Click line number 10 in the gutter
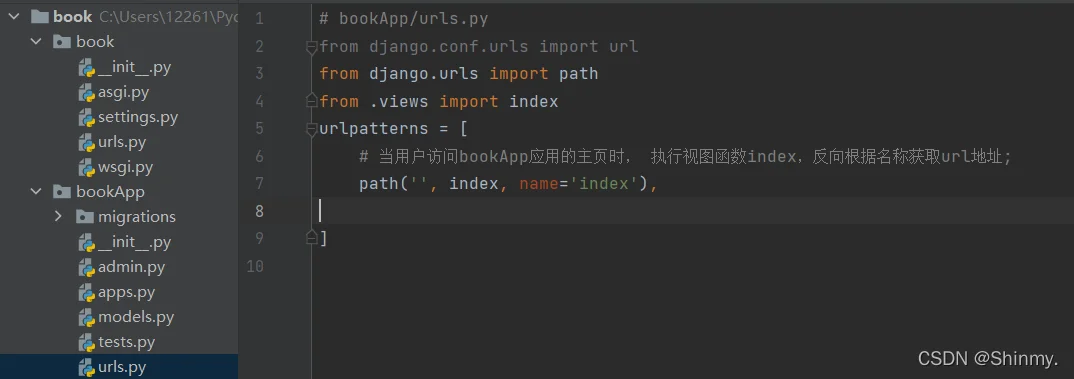Viewport: 1074px width, 379px height. [x=255, y=266]
